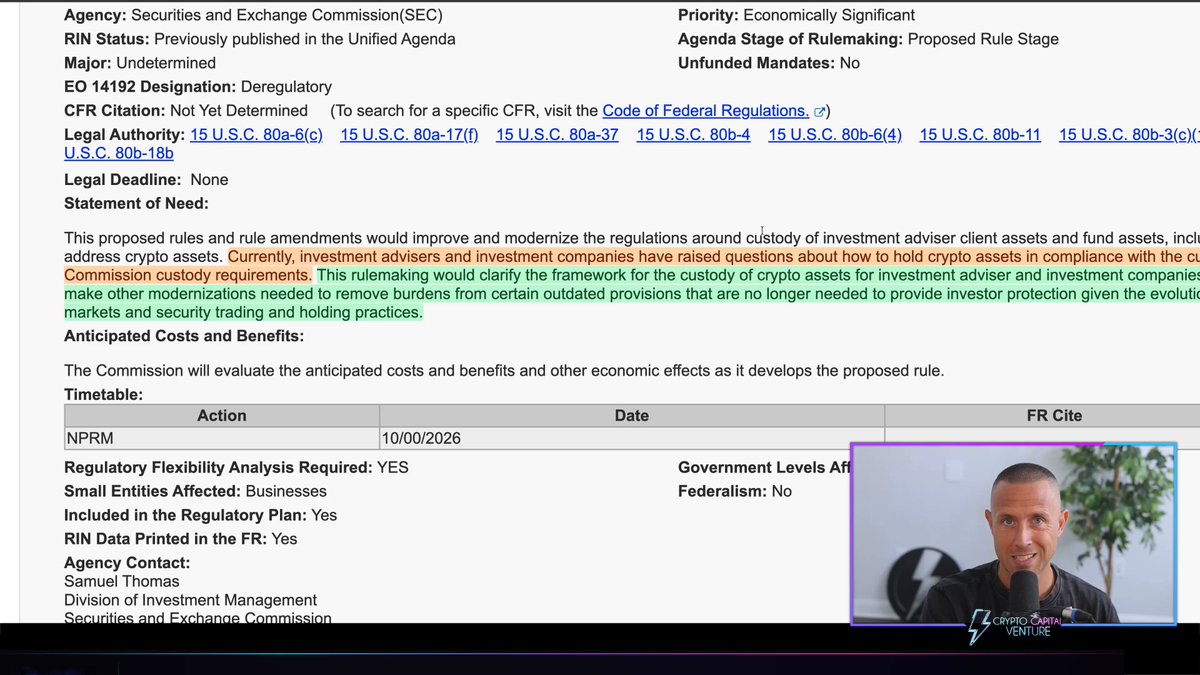
Task: Click the Action column header in Timetable
Action: pyautogui.click(x=222, y=415)
